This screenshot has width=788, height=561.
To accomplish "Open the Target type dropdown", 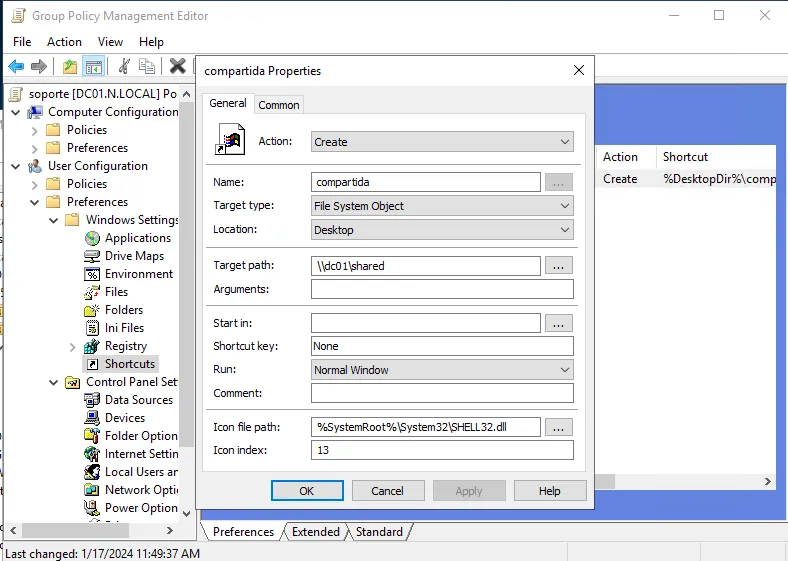I will coord(441,206).
